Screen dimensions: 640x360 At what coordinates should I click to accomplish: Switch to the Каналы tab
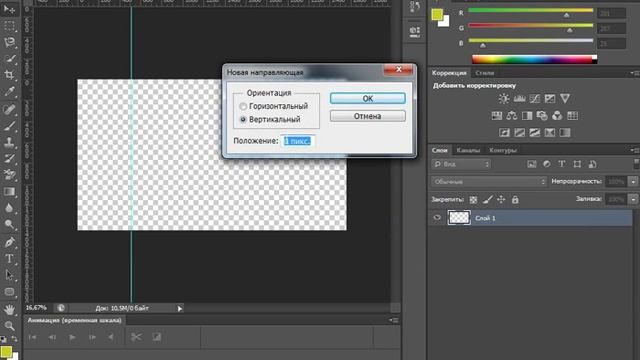click(x=468, y=150)
